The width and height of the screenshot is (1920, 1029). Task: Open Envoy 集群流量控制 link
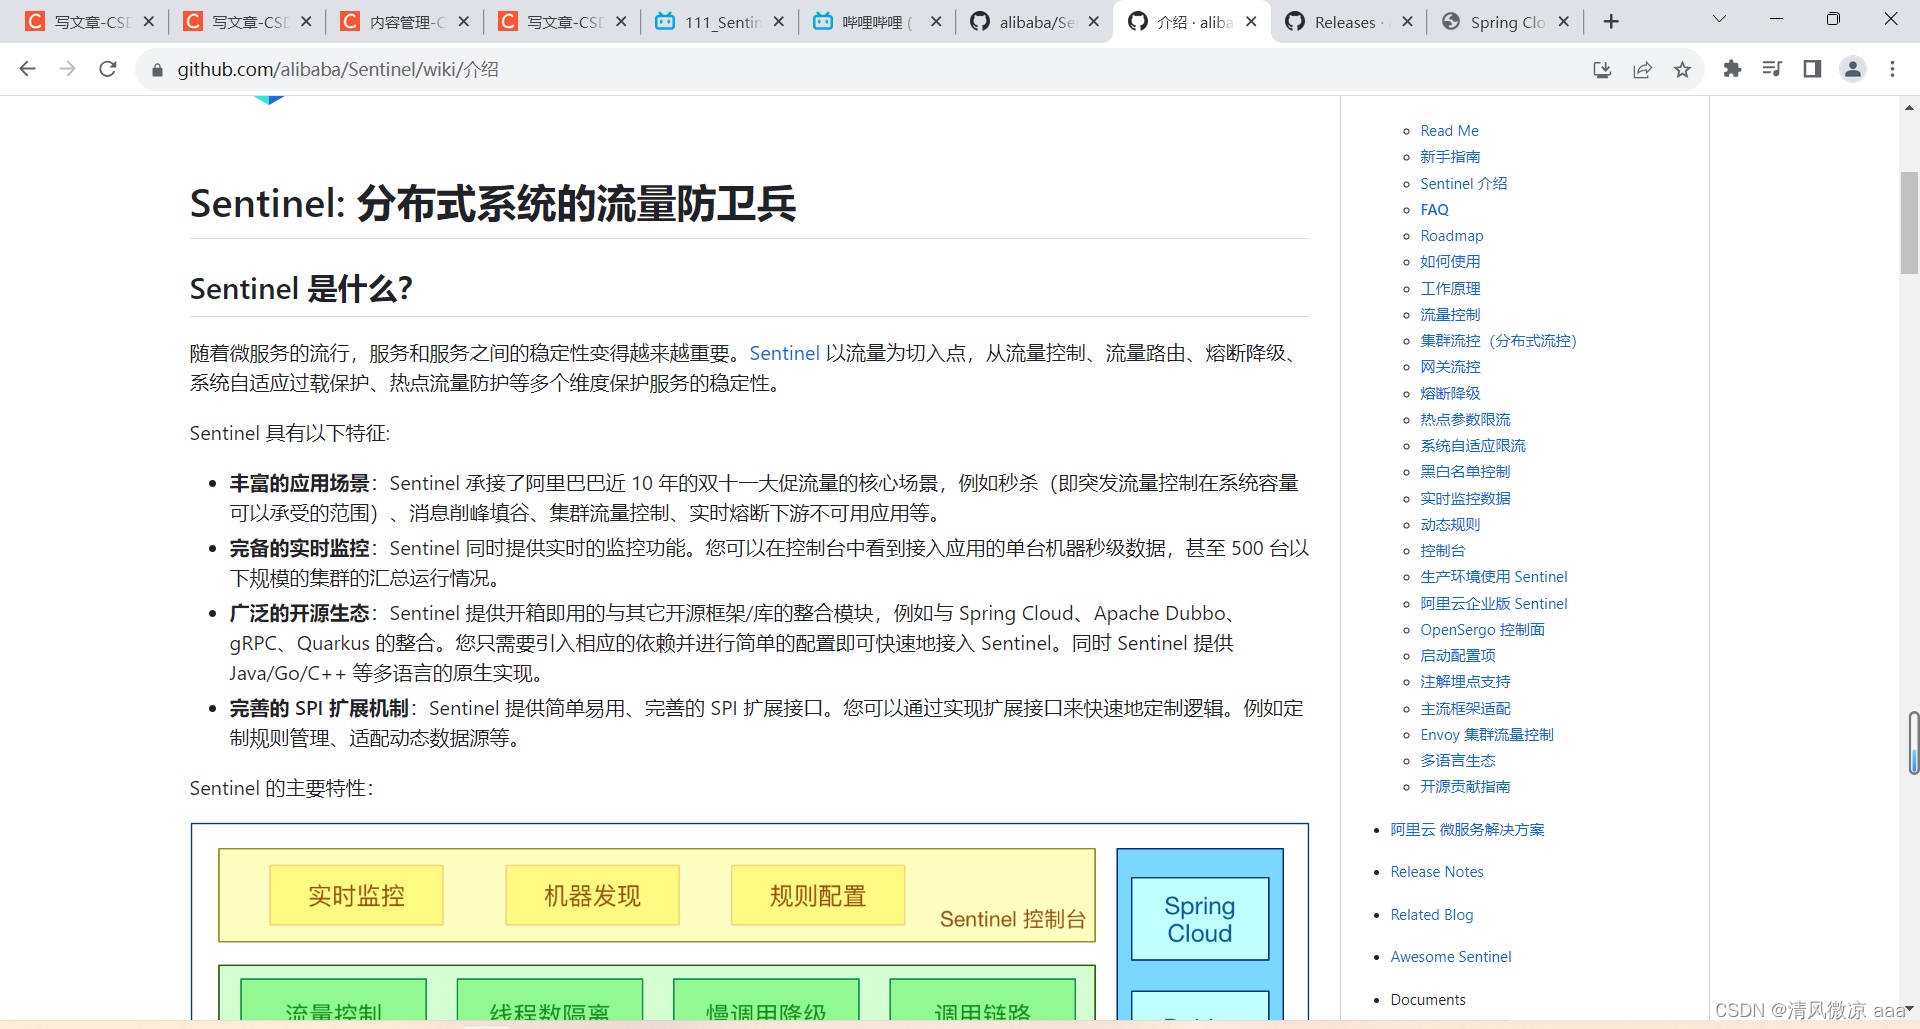point(1487,735)
